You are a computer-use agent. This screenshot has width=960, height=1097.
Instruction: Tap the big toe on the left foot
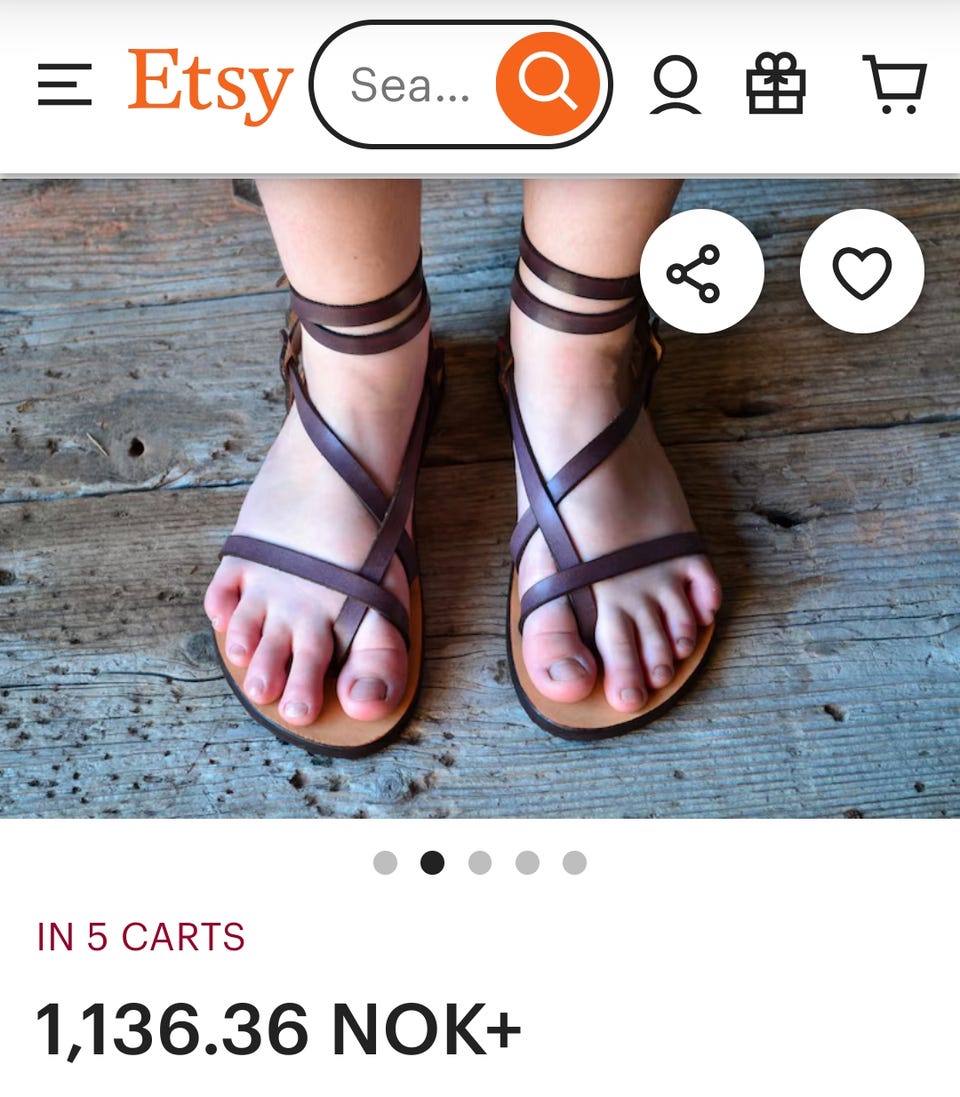[372, 682]
